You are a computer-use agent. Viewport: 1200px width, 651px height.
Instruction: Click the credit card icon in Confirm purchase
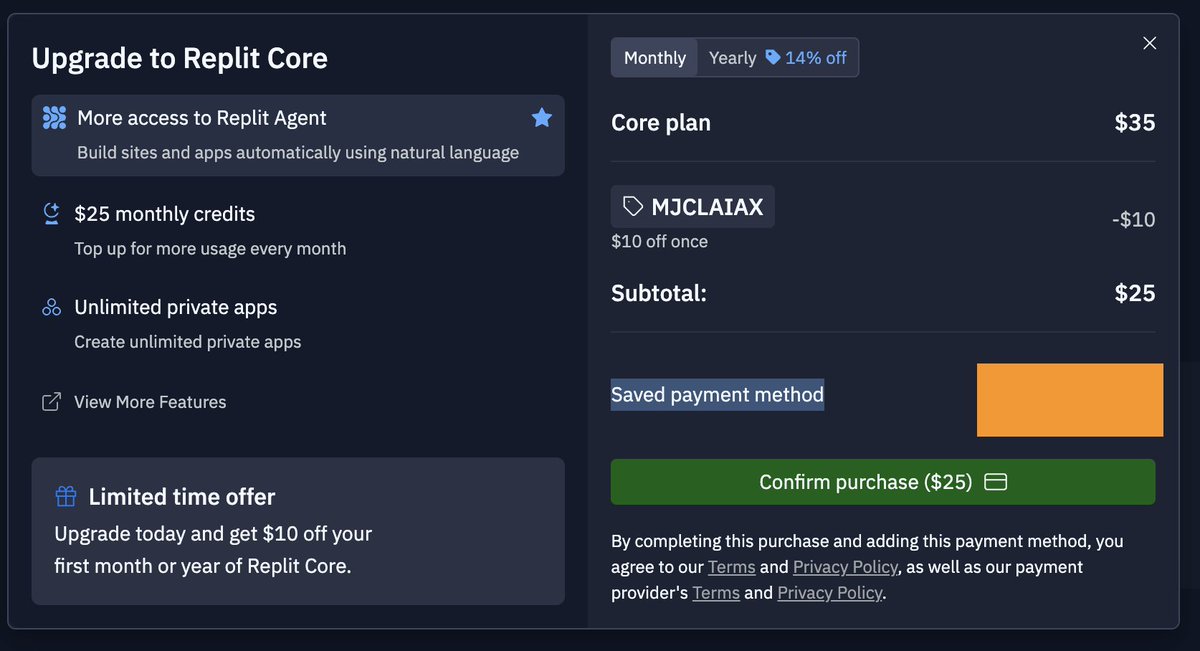click(995, 482)
